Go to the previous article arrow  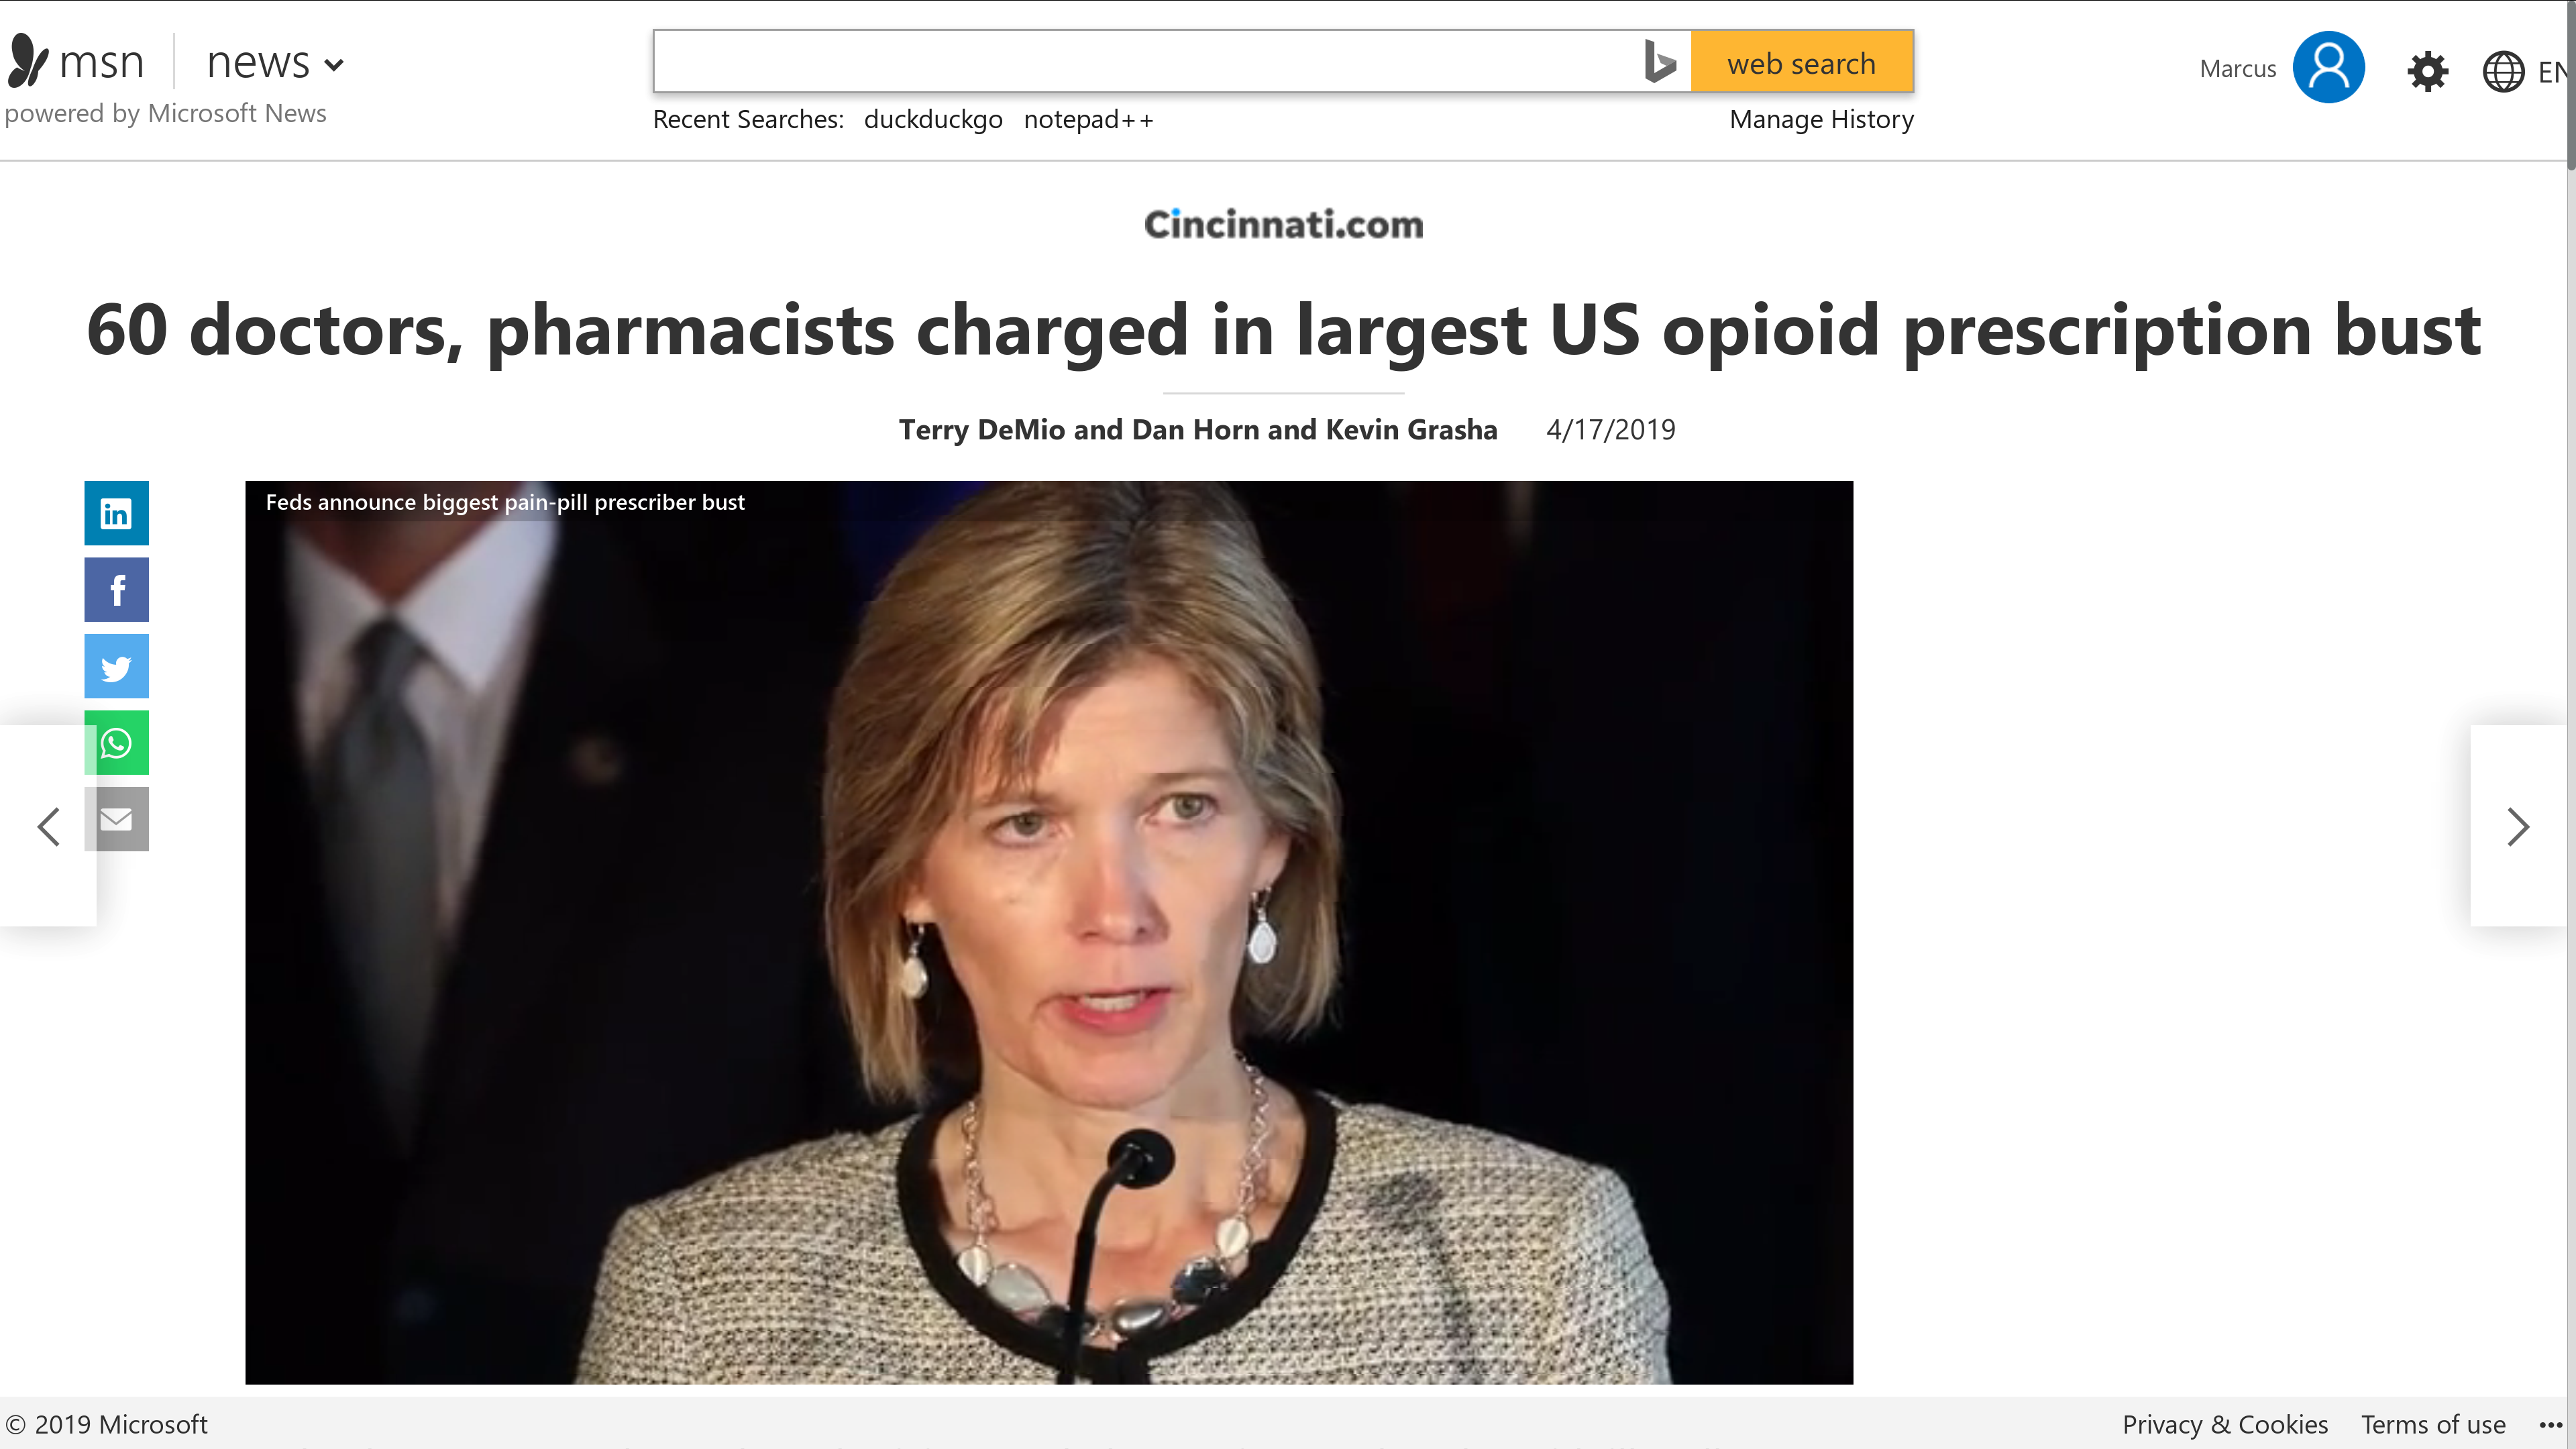coord(48,826)
